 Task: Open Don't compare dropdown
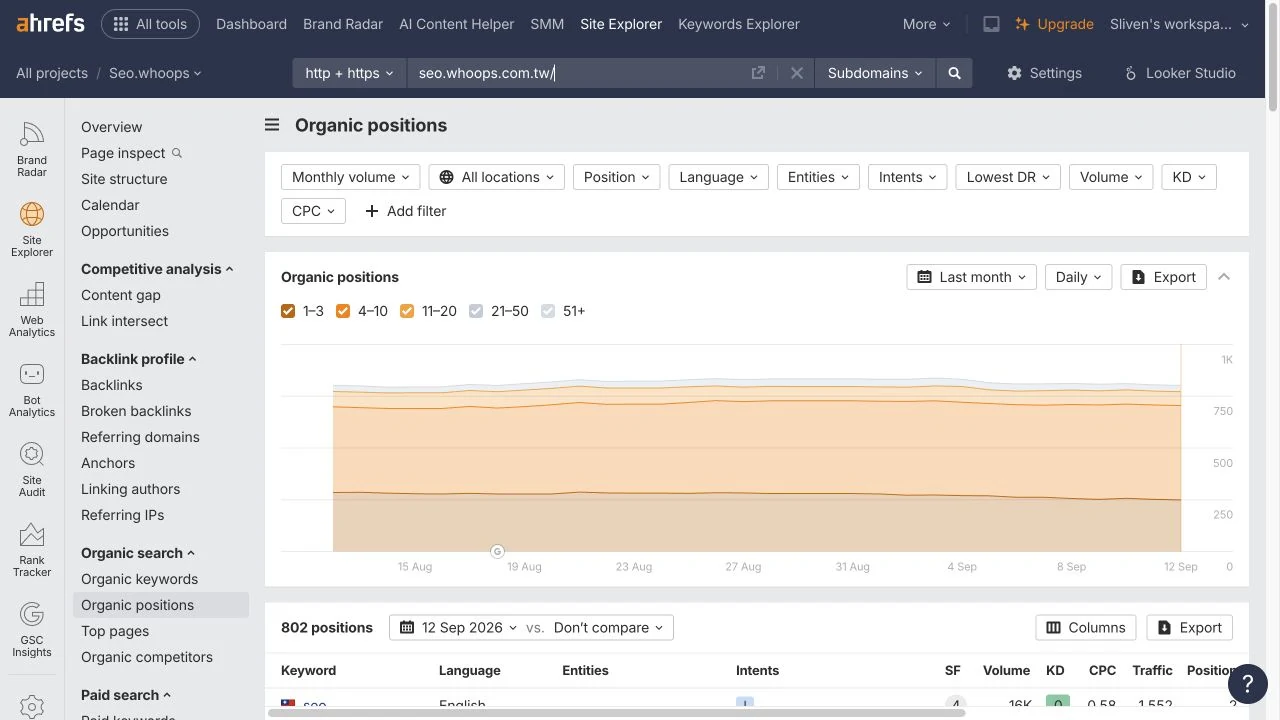608,628
